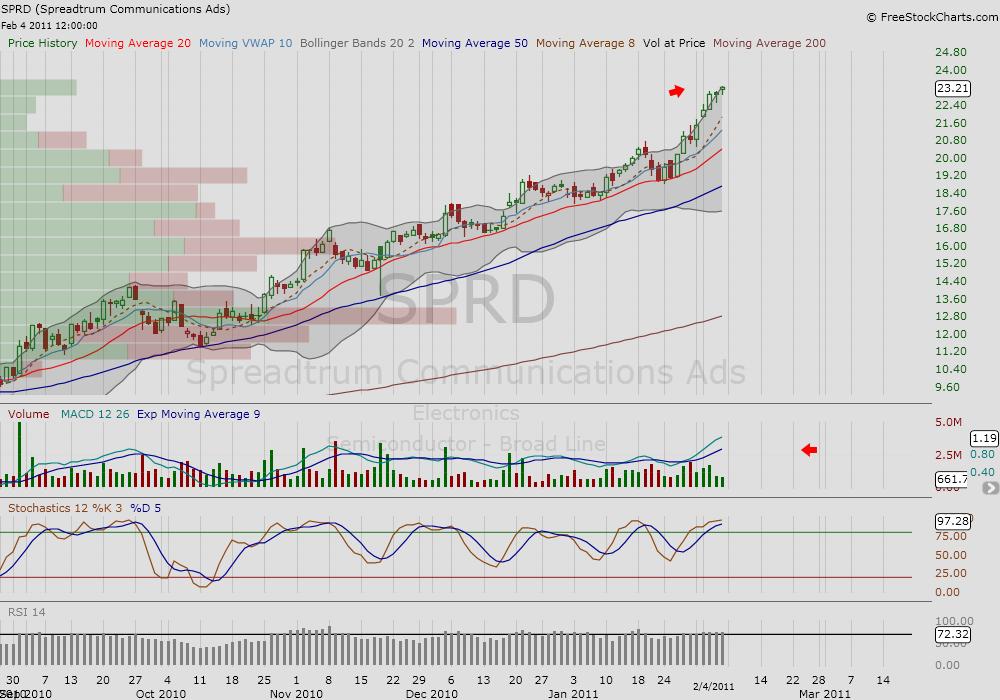Select the MACD 12 26 indicator label
The width and height of the screenshot is (1000, 700).
(x=95, y=414)
